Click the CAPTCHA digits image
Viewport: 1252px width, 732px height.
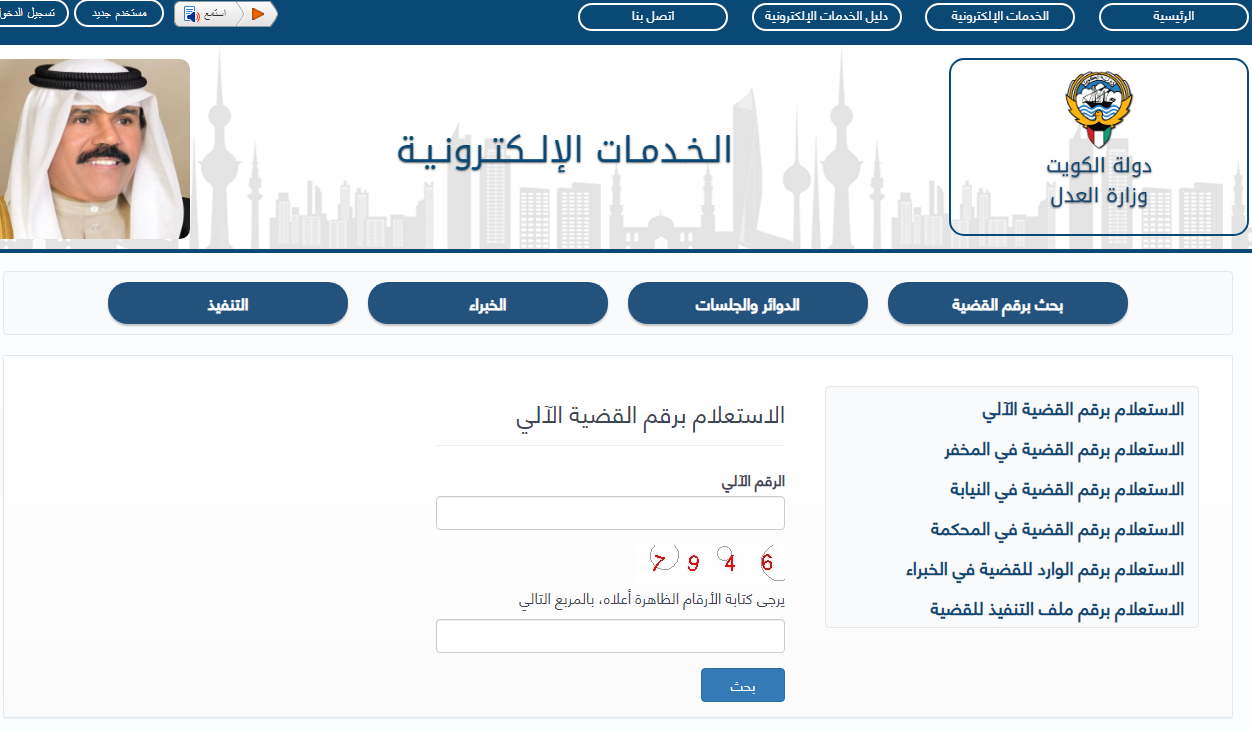point(713,562)
